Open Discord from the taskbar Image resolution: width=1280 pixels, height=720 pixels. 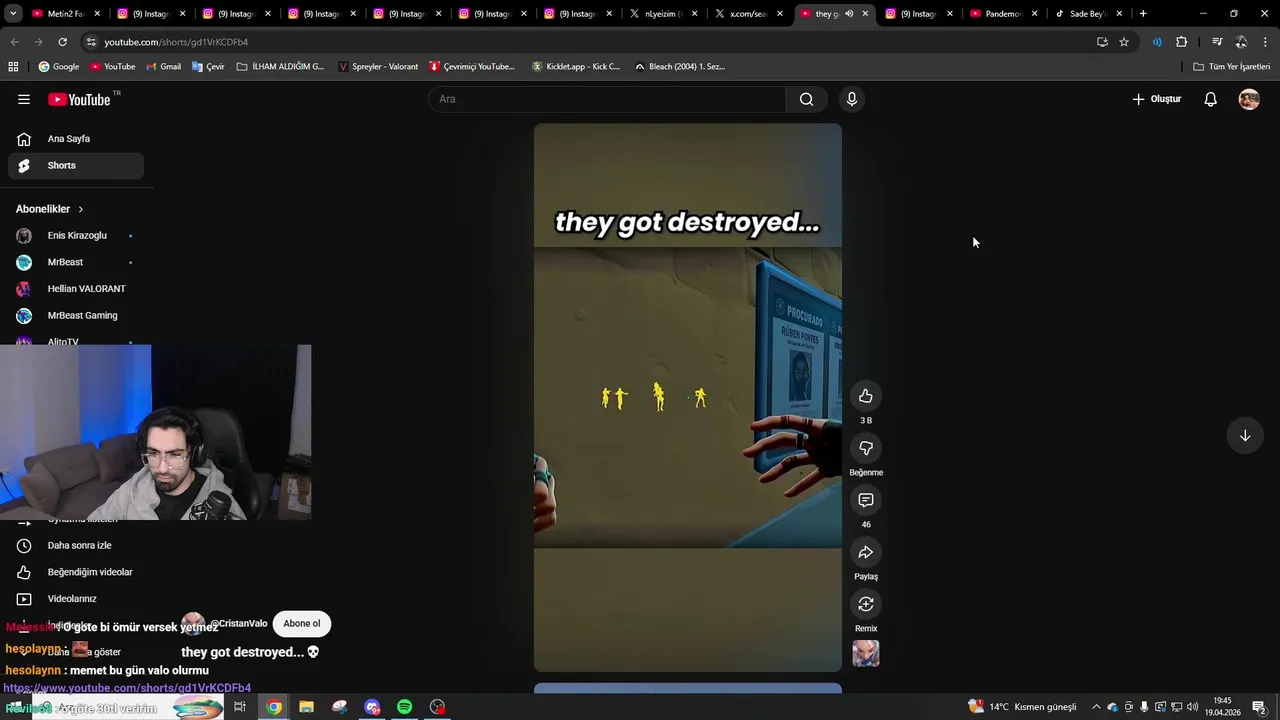point(372,707)
